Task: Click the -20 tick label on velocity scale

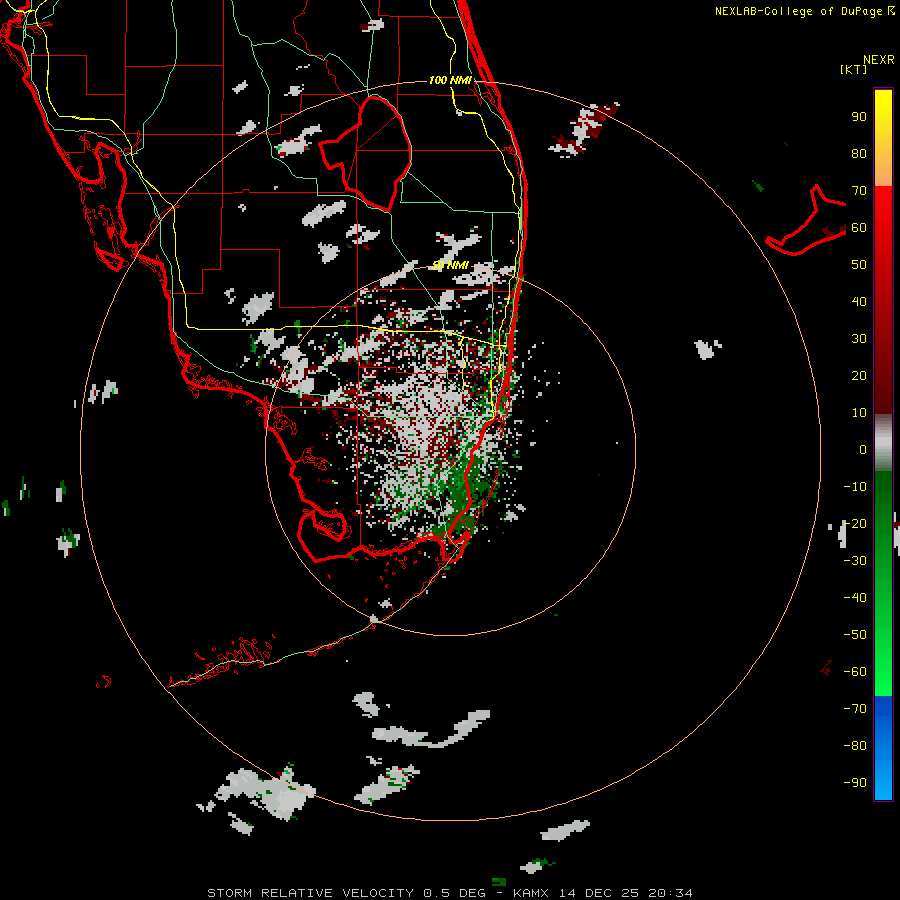Action: [x=855, y=524]
